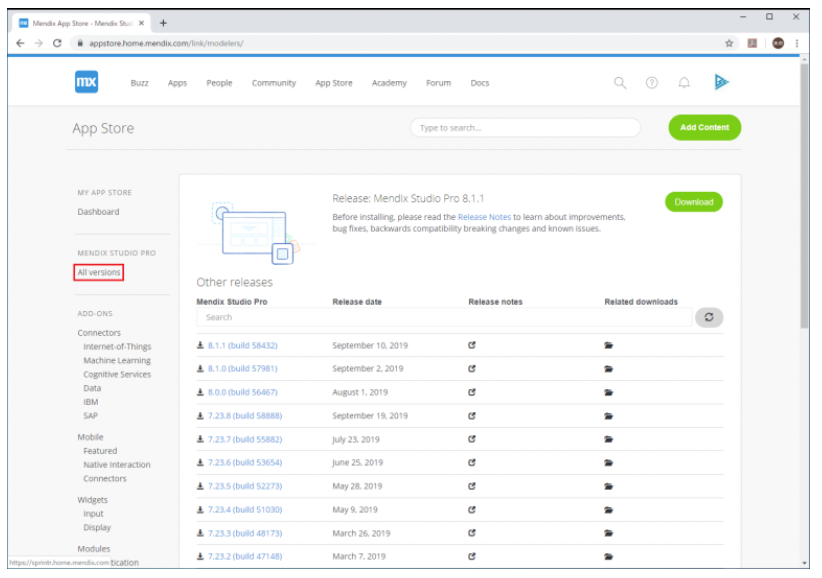
Task: Open release notes icon for 7.23.3
Action: [x=472, y=533]
